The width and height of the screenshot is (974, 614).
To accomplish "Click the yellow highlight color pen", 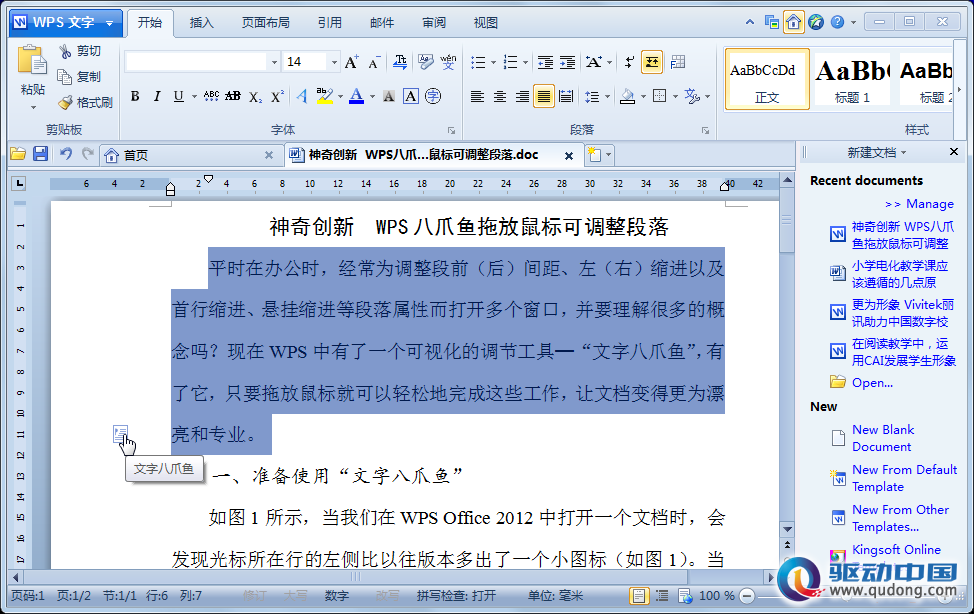I will pyautogui.click(x=324, y=96).
